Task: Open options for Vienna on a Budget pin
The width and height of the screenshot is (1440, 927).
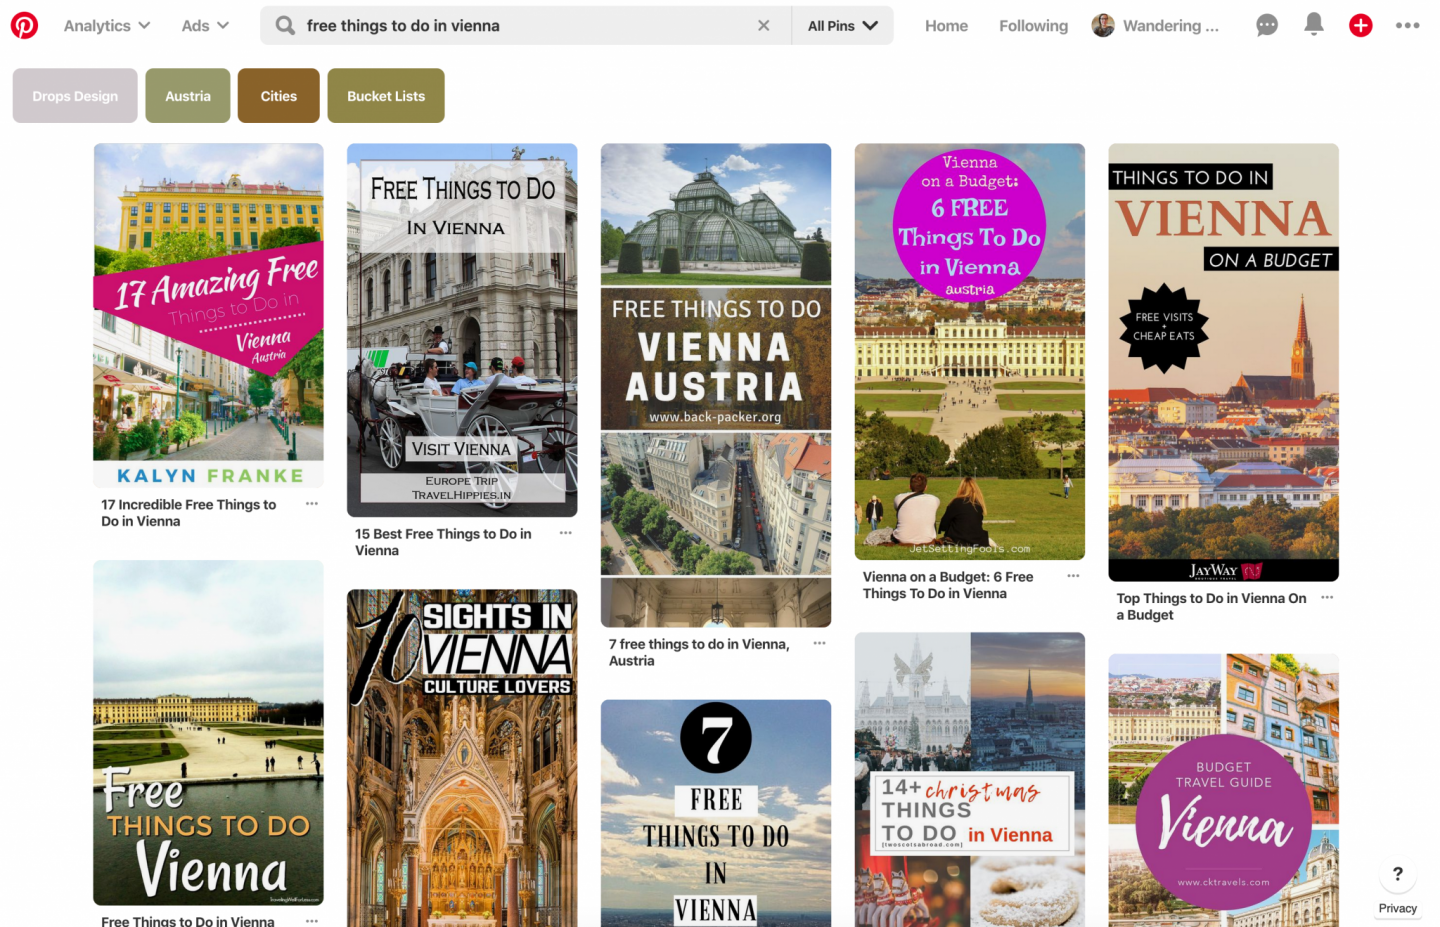Action: tap(1074, 576)
